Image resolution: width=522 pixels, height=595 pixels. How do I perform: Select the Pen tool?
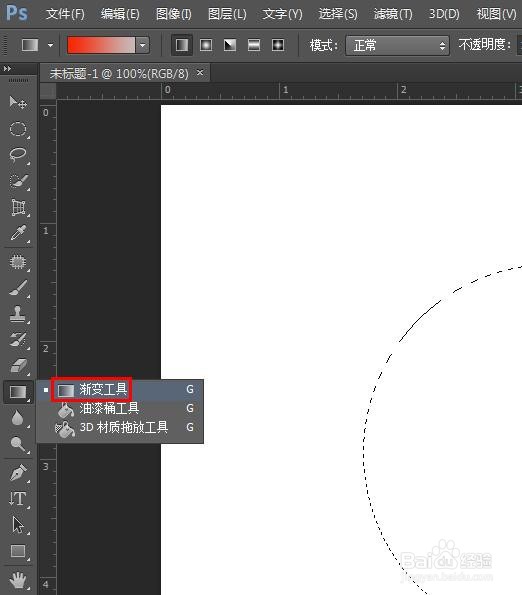click(18, 473)
